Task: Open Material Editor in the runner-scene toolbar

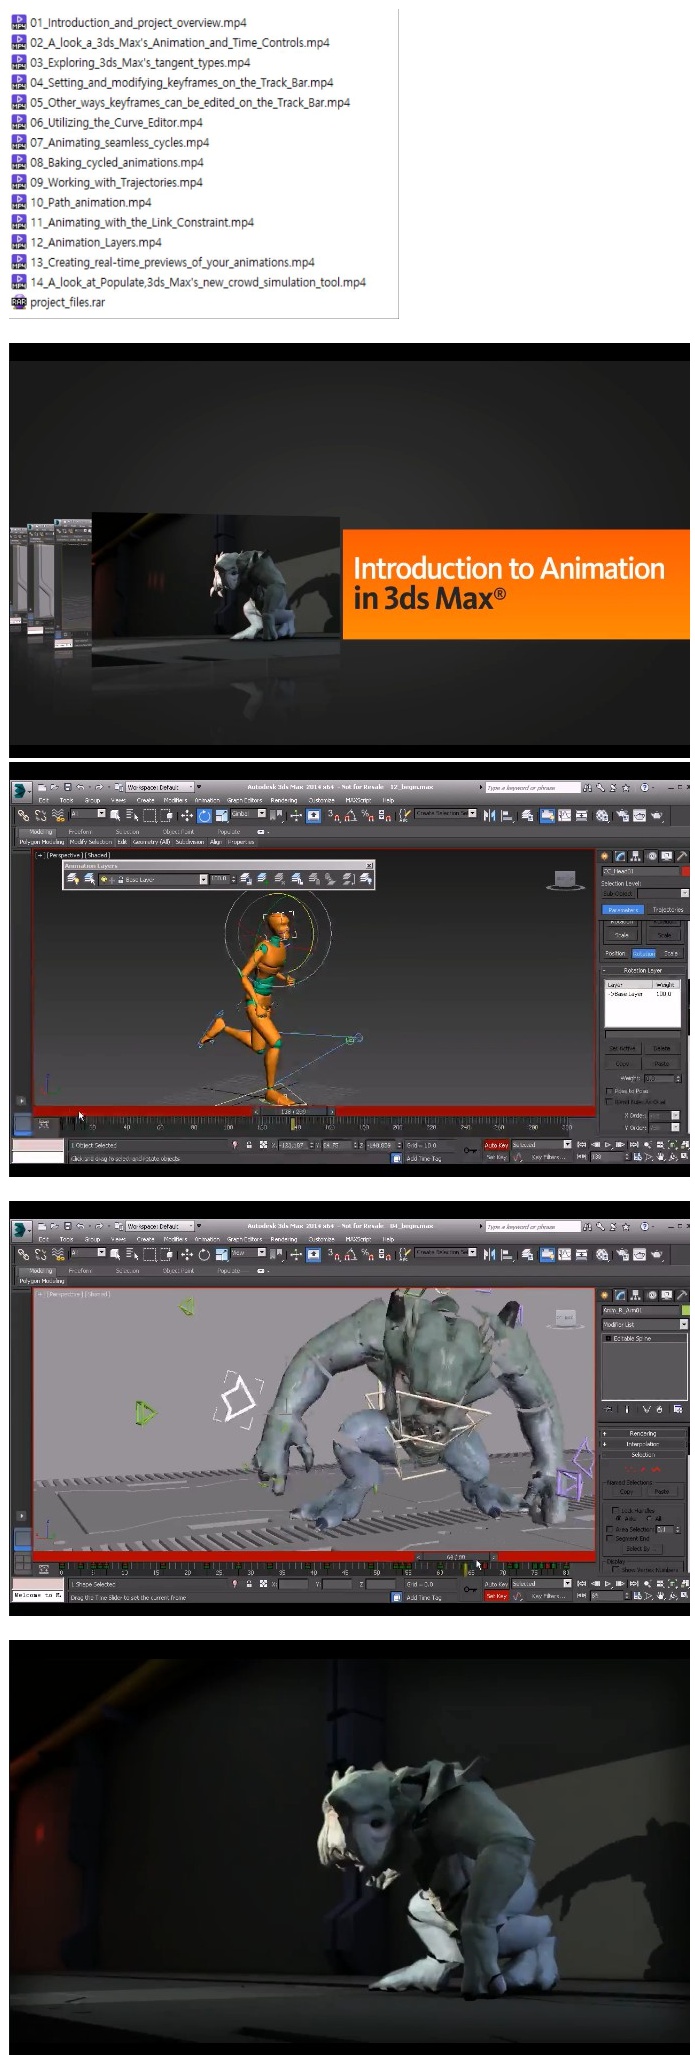Action: (x=602, y=815)
